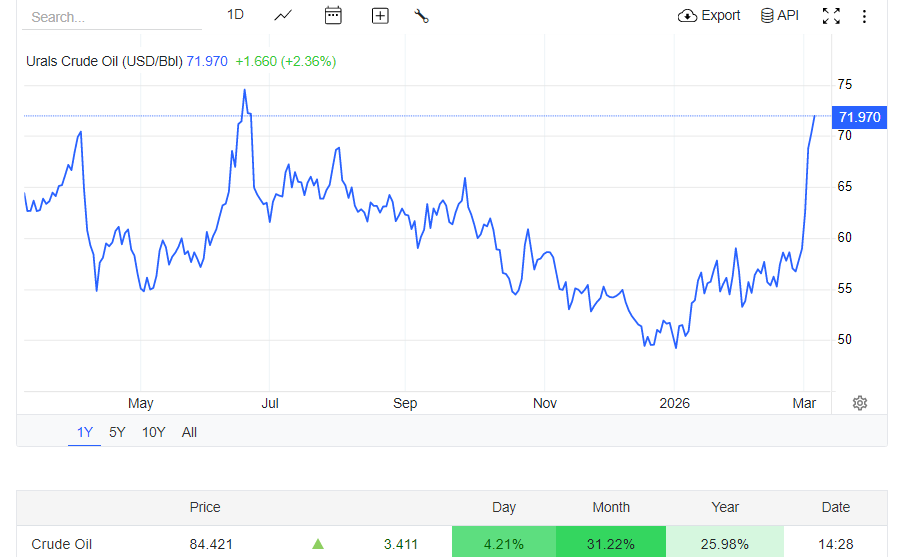912x557 pixels.
Task: Sort table by Month column header
Action: [611, 507]
